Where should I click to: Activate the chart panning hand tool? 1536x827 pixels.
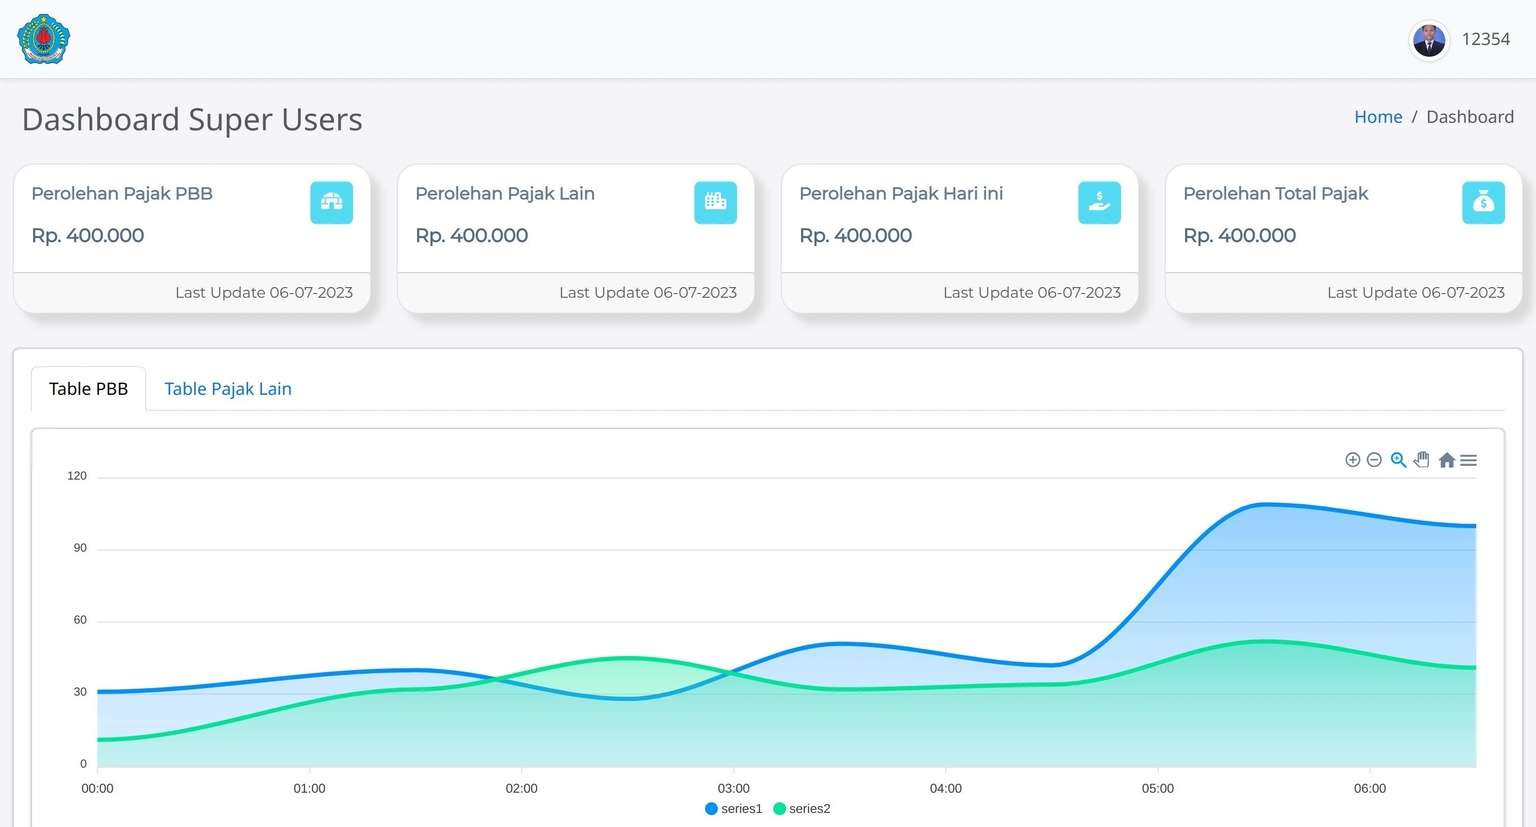[1421, 460]
